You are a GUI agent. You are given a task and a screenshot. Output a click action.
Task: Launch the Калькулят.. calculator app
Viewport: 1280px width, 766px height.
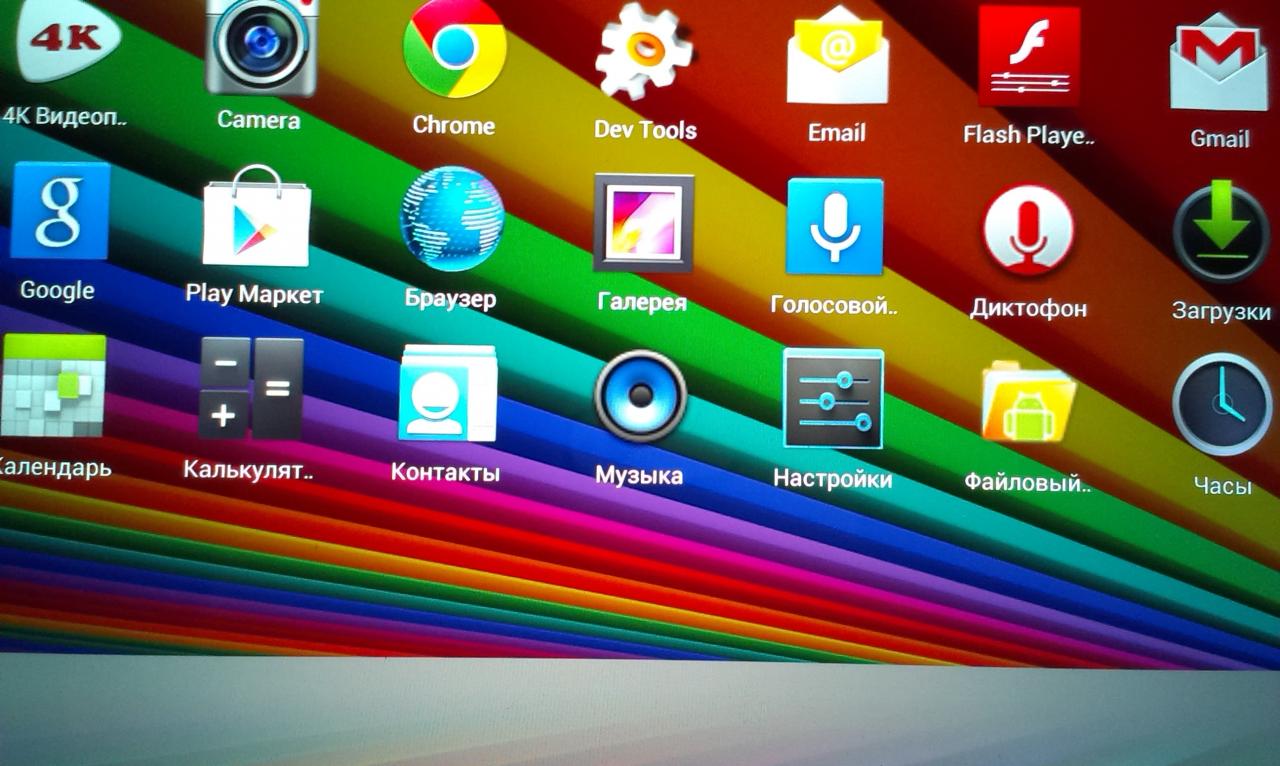click(x=250, y=388)
